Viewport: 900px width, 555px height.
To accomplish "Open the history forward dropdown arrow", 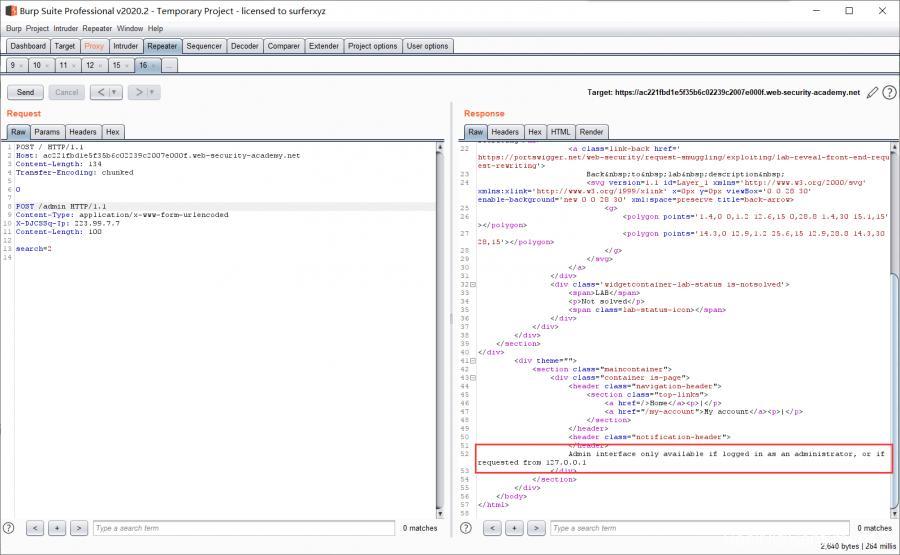I will [152, 92].
